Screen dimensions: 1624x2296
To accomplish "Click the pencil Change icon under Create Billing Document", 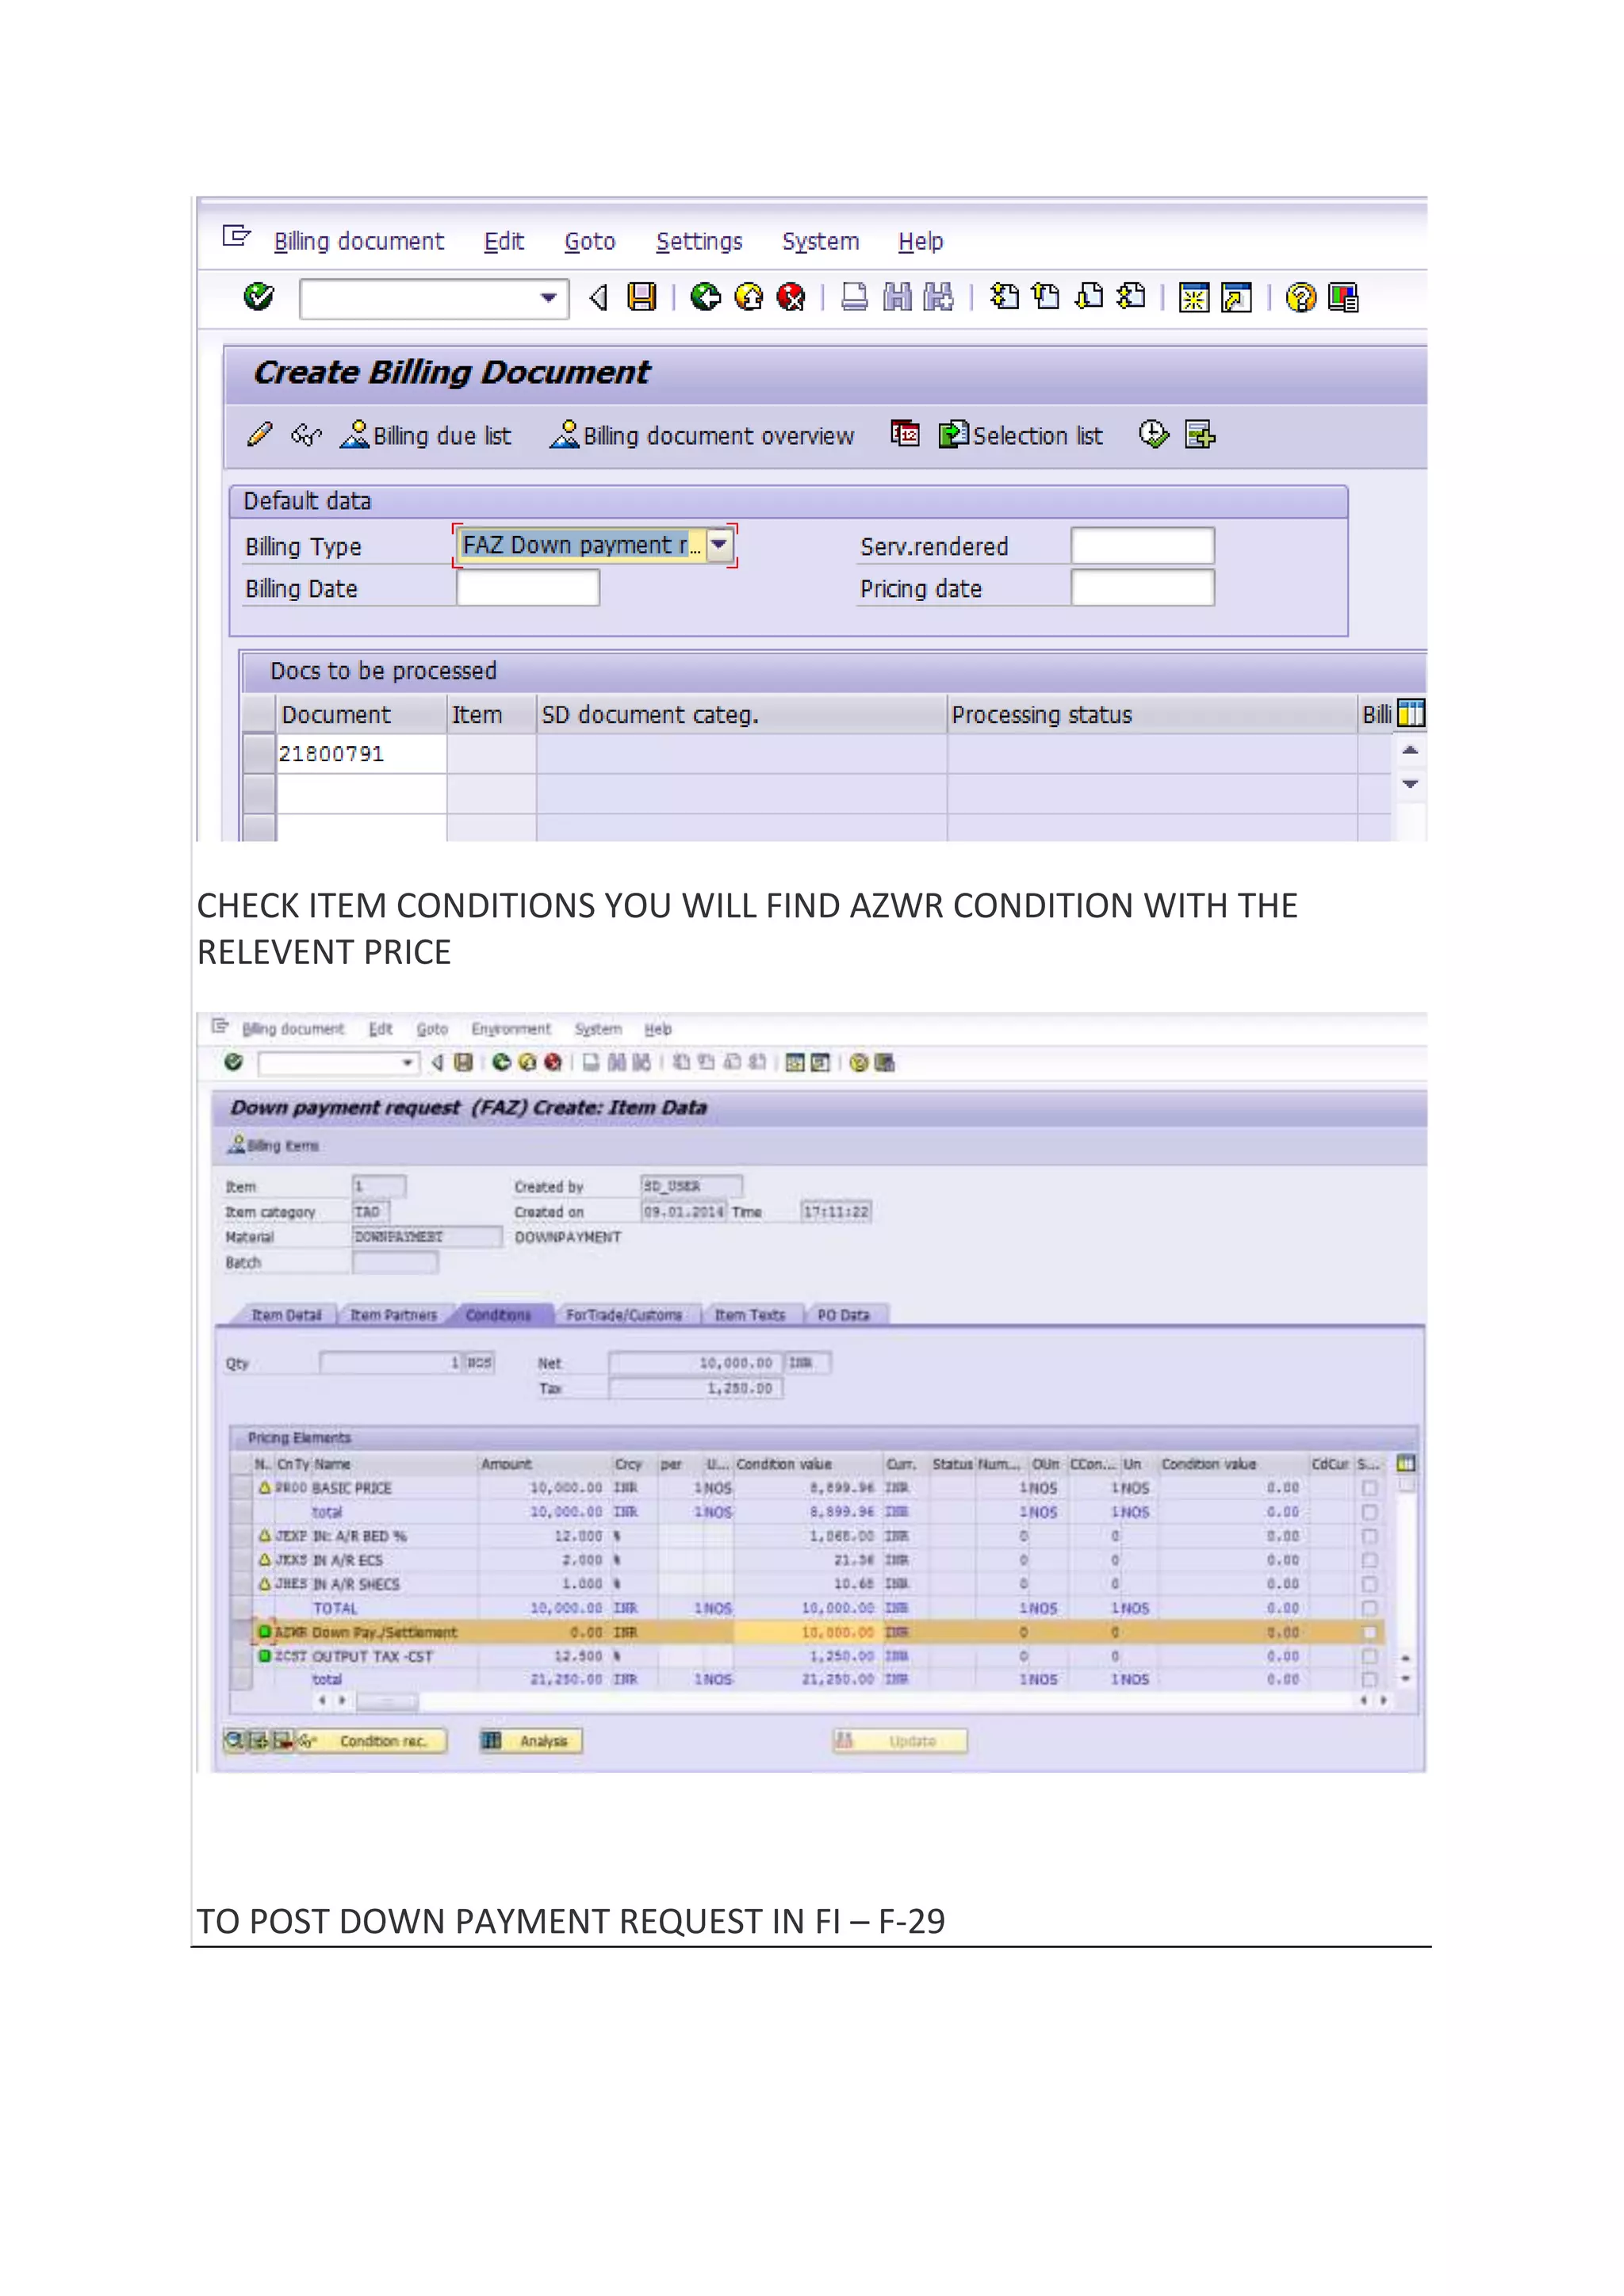I will [x=259, y=435].
